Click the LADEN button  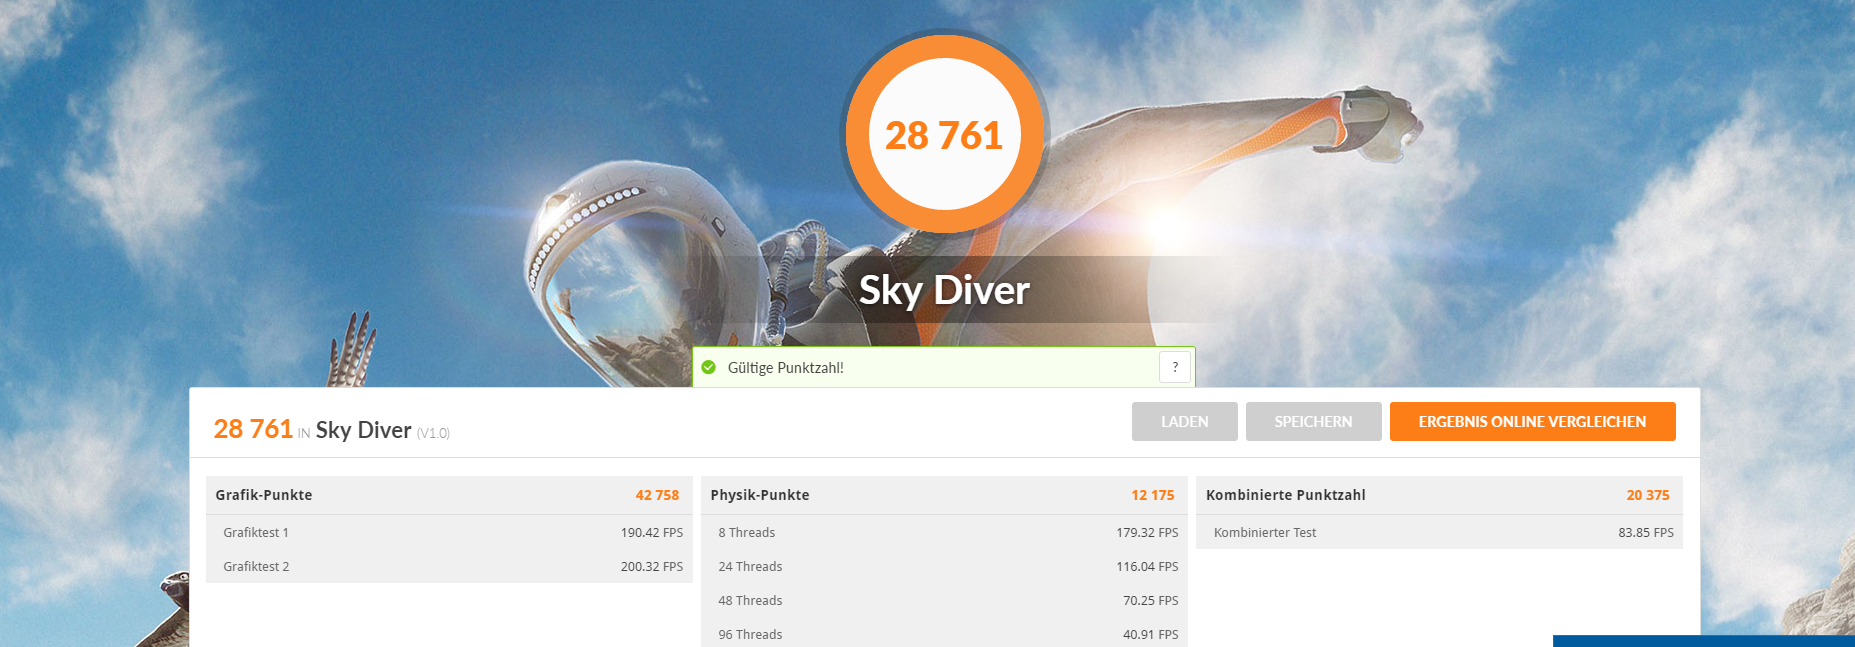point(1185,422)
